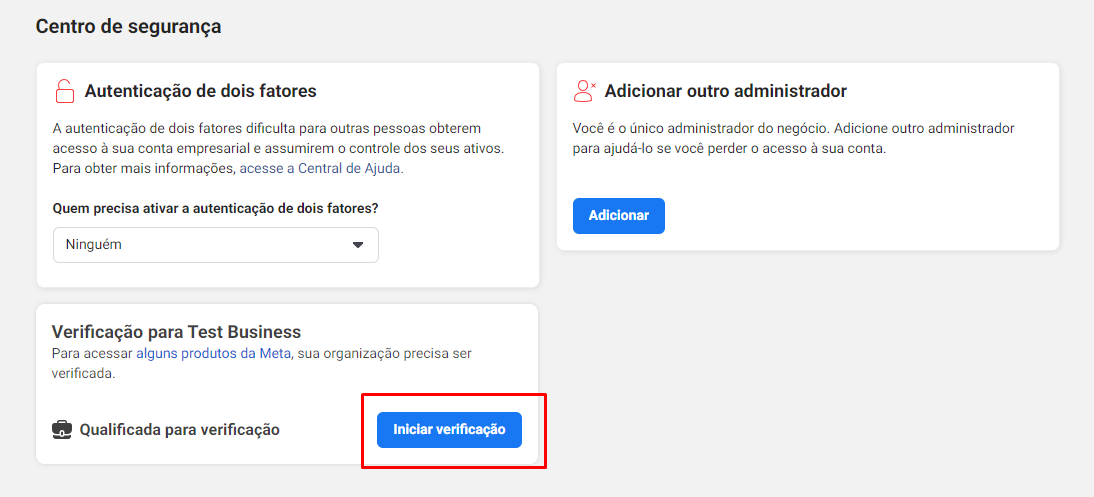The image size is (1094, 497).
Task: Click the briefcase icon beside Qualificada
Action: (62, 429)
